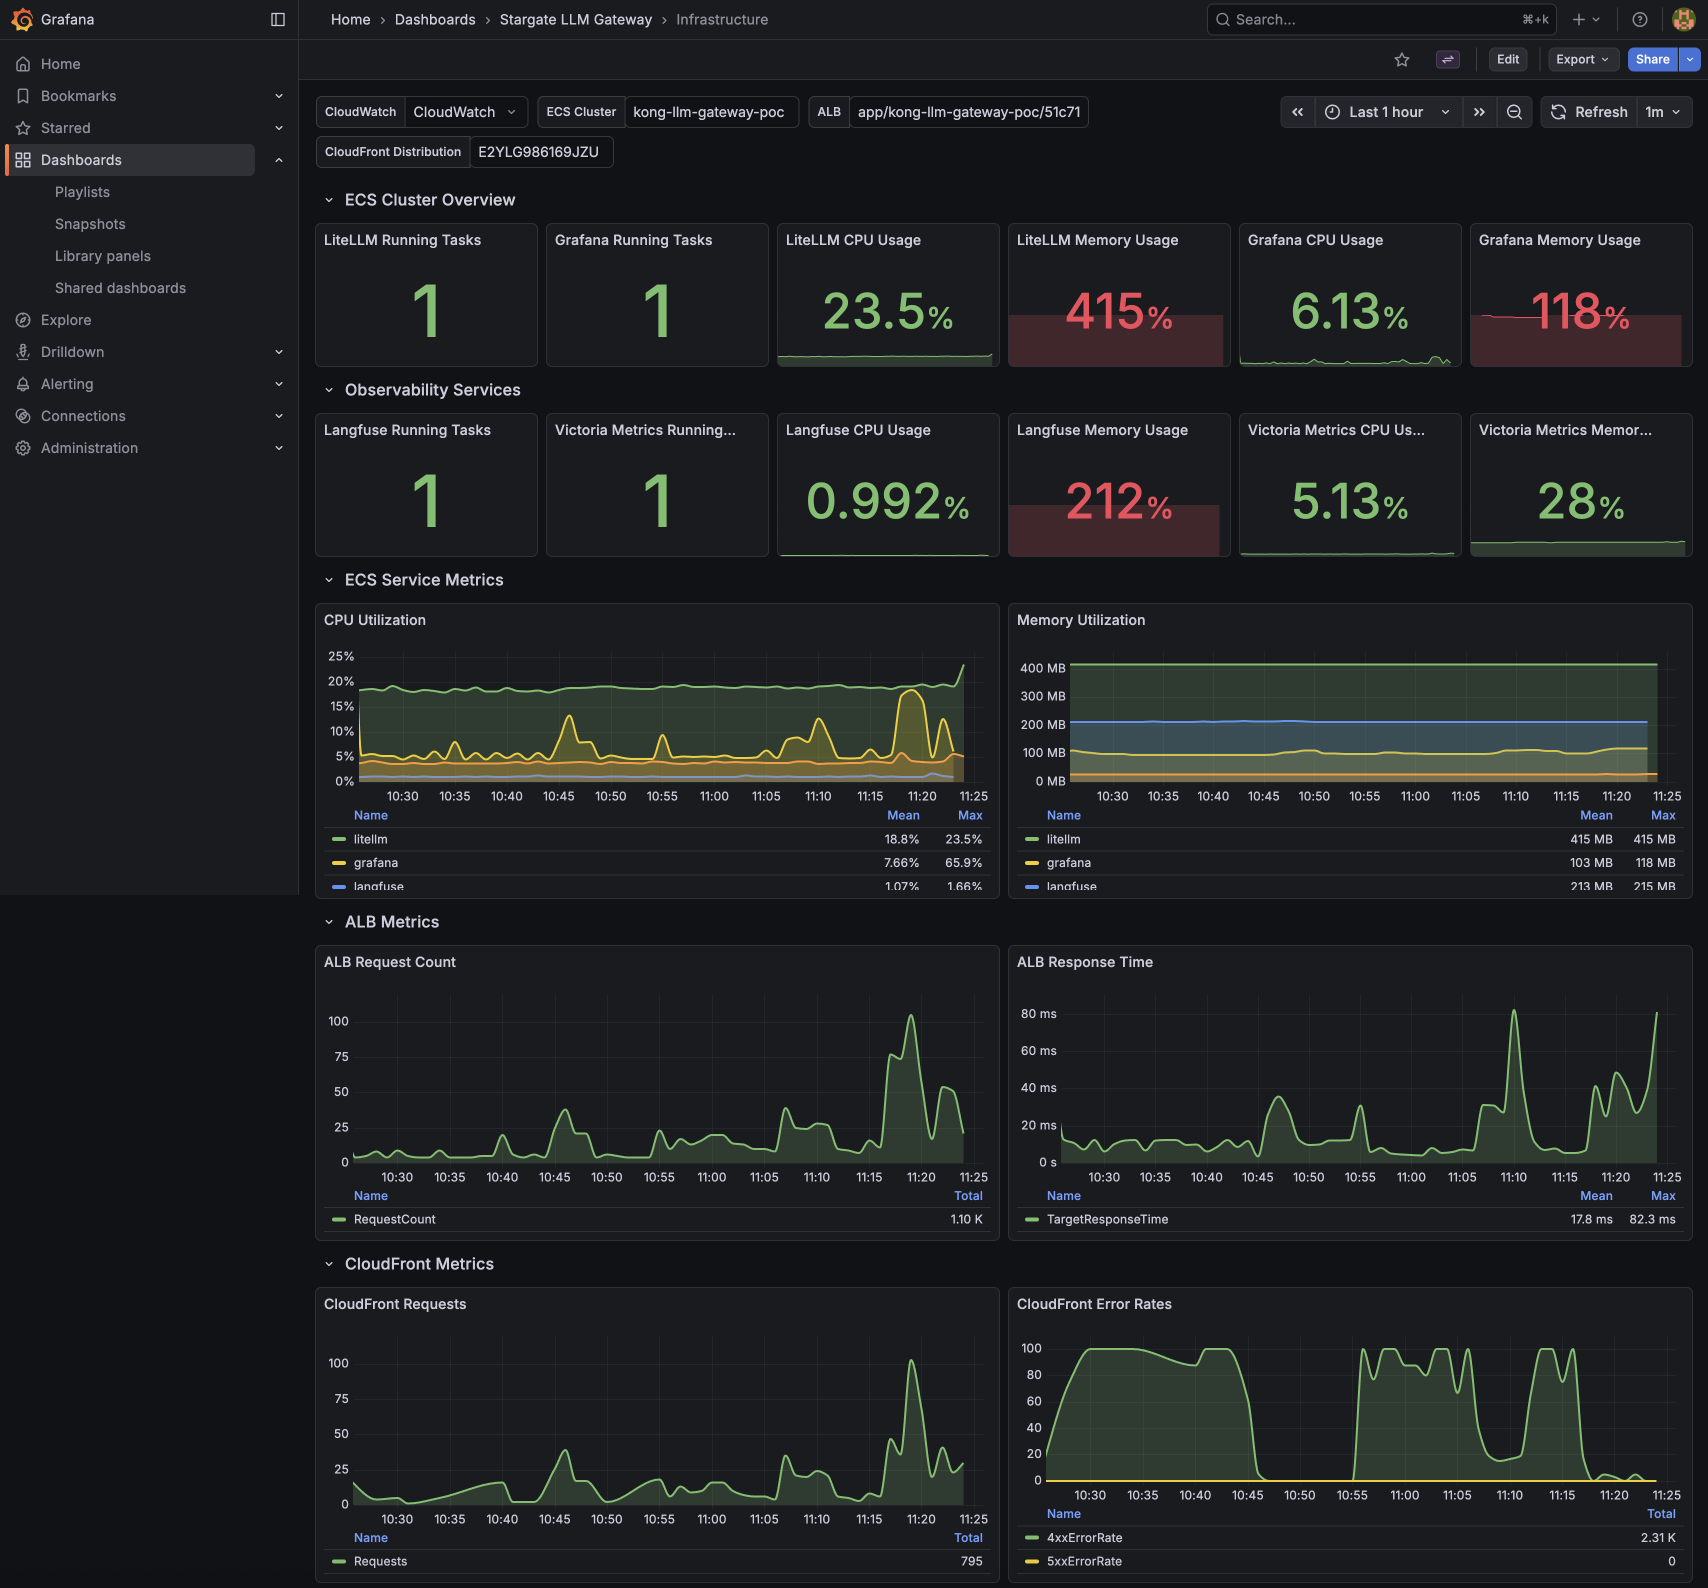
Task: Open the help question mark icon
Action: coord(1640,20)
